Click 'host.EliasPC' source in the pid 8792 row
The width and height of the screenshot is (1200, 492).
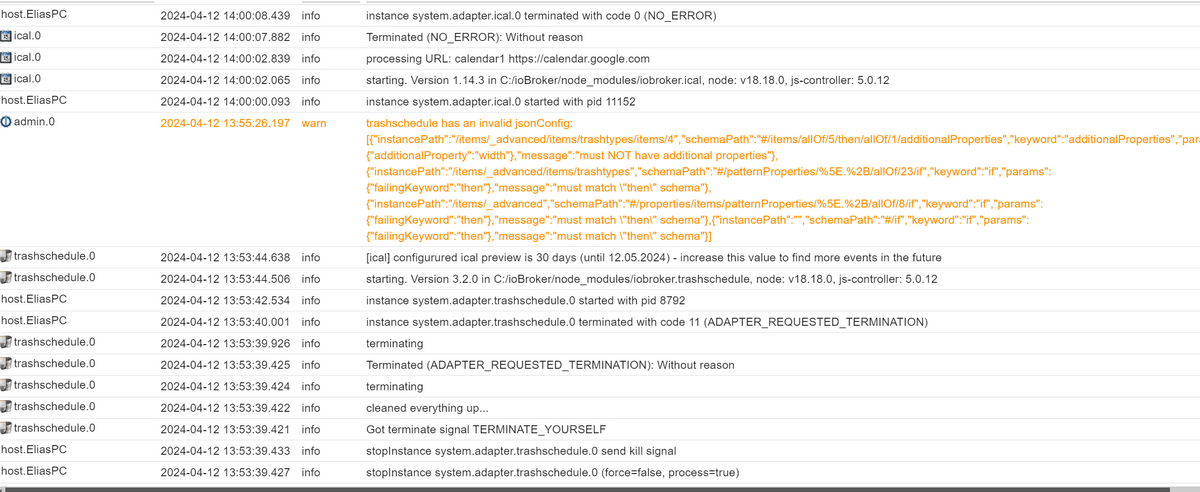[x=34, y=299]
